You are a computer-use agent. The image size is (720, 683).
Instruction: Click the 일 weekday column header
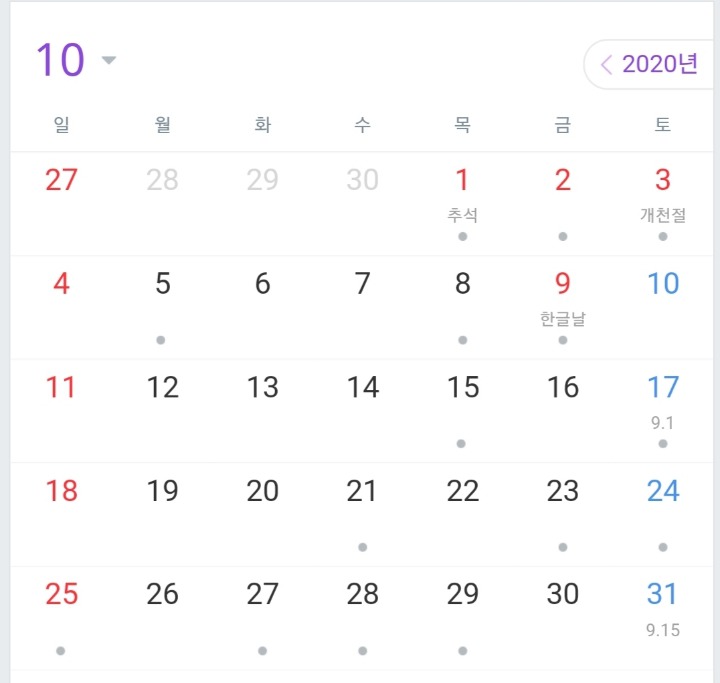pyautogui.click(x=61, y=125)
